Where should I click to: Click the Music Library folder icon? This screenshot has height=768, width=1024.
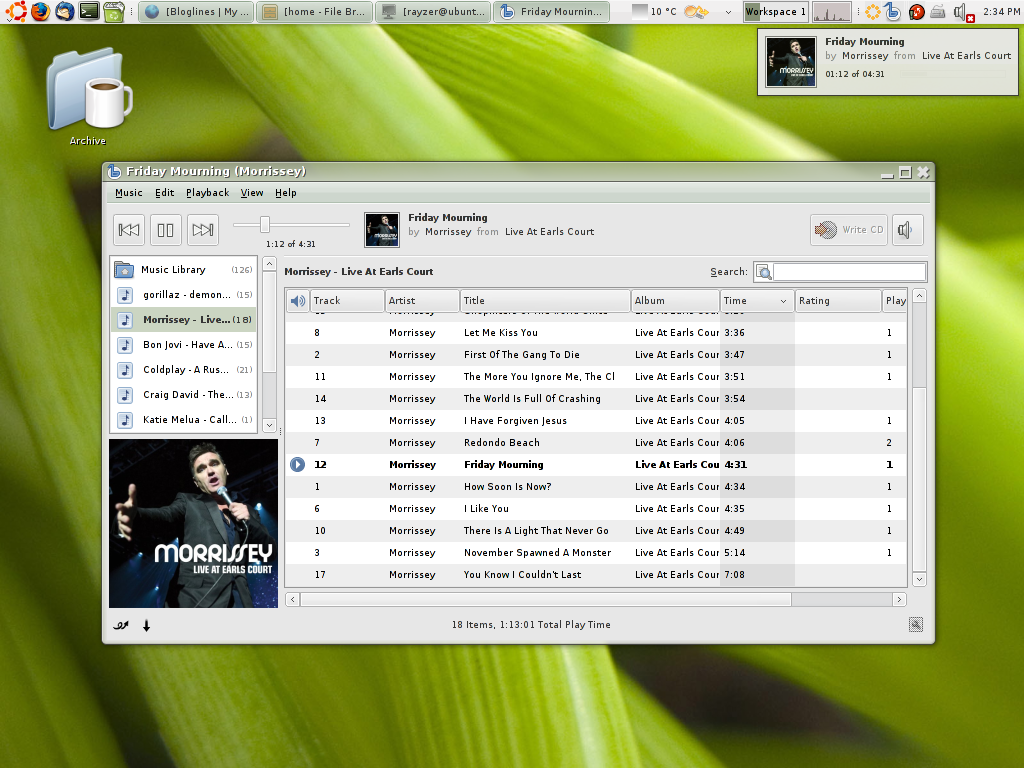(124, 270)
